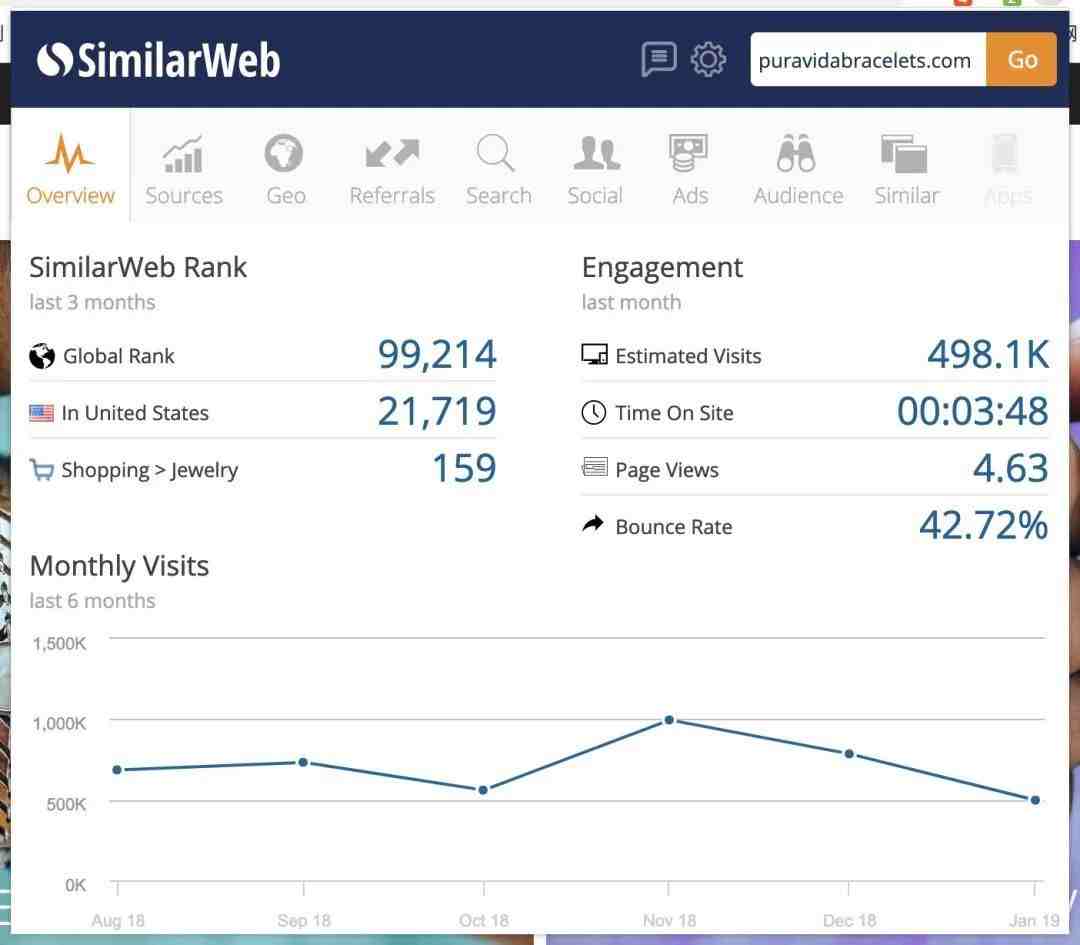The width and height of the screenshot is (1080, 945).
Task: Click the Time On Site label
Action: [674, 413]
